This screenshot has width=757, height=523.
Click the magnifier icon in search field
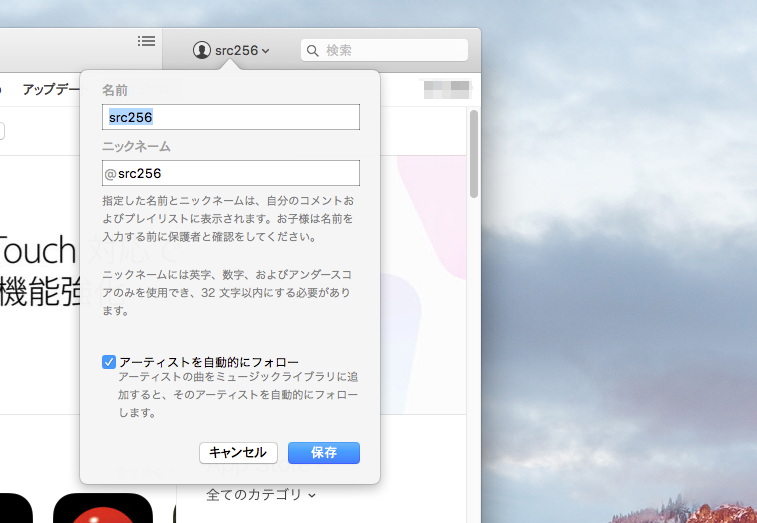click(x=312, y=51)
